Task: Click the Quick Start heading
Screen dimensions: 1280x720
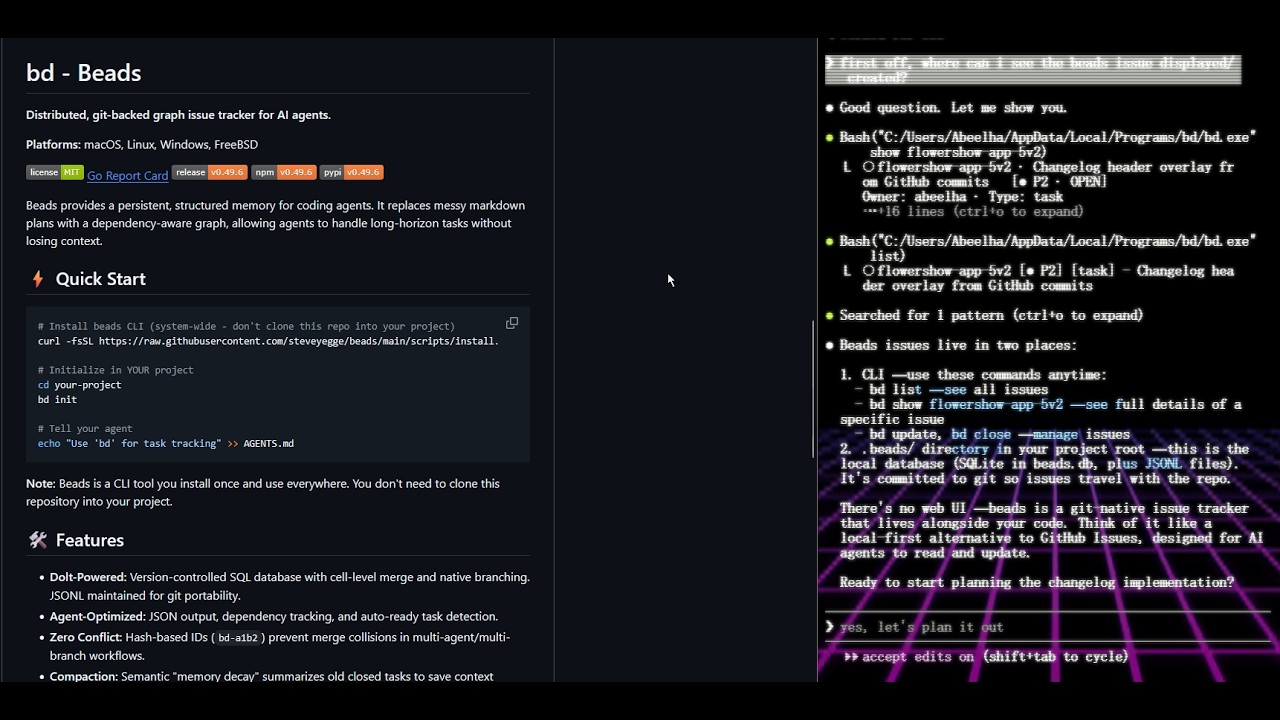Action: coord(101,279)
